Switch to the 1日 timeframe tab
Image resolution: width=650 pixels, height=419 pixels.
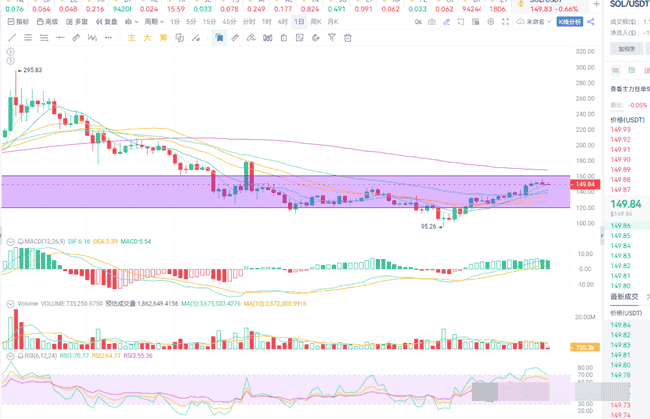[299, 21]
